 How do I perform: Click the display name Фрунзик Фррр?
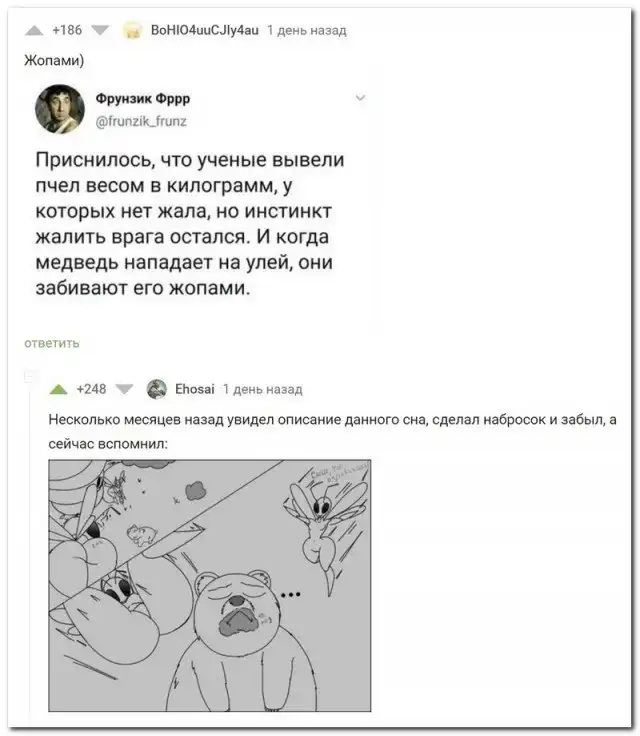[x=143, y=99]
